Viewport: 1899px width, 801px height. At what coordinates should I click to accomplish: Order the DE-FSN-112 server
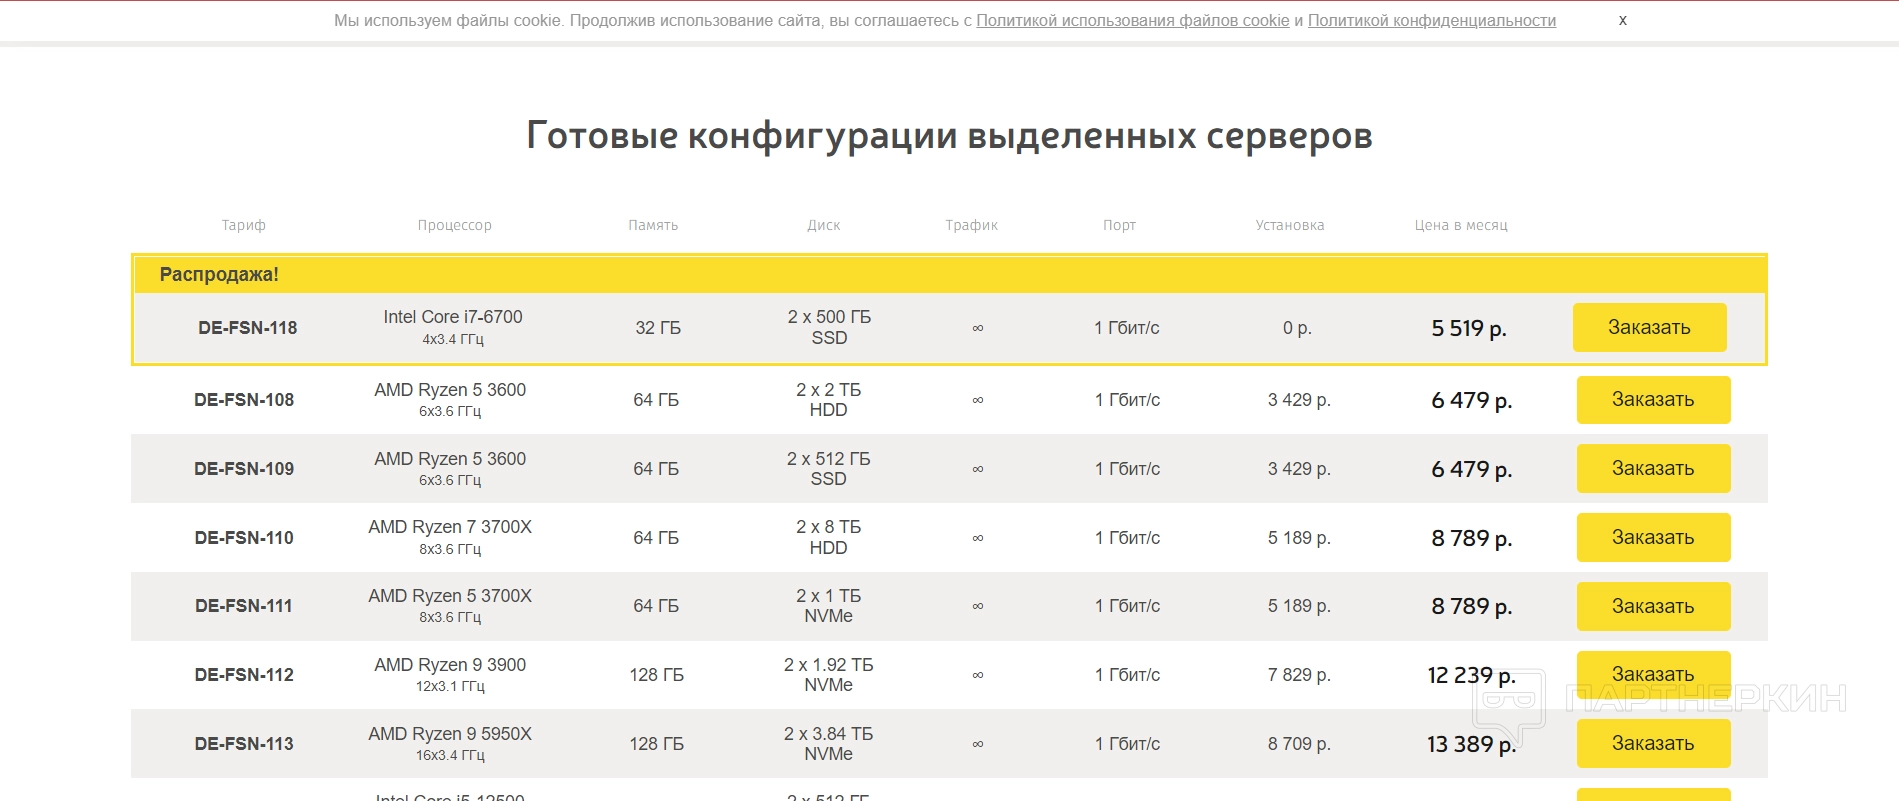pos(1653,674)
